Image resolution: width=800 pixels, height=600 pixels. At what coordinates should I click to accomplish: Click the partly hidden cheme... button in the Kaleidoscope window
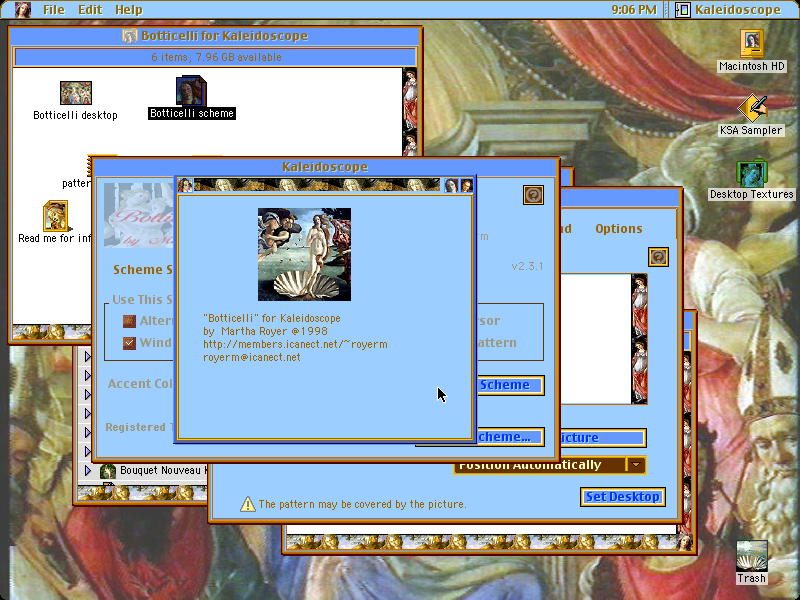(x=510, y=437)
